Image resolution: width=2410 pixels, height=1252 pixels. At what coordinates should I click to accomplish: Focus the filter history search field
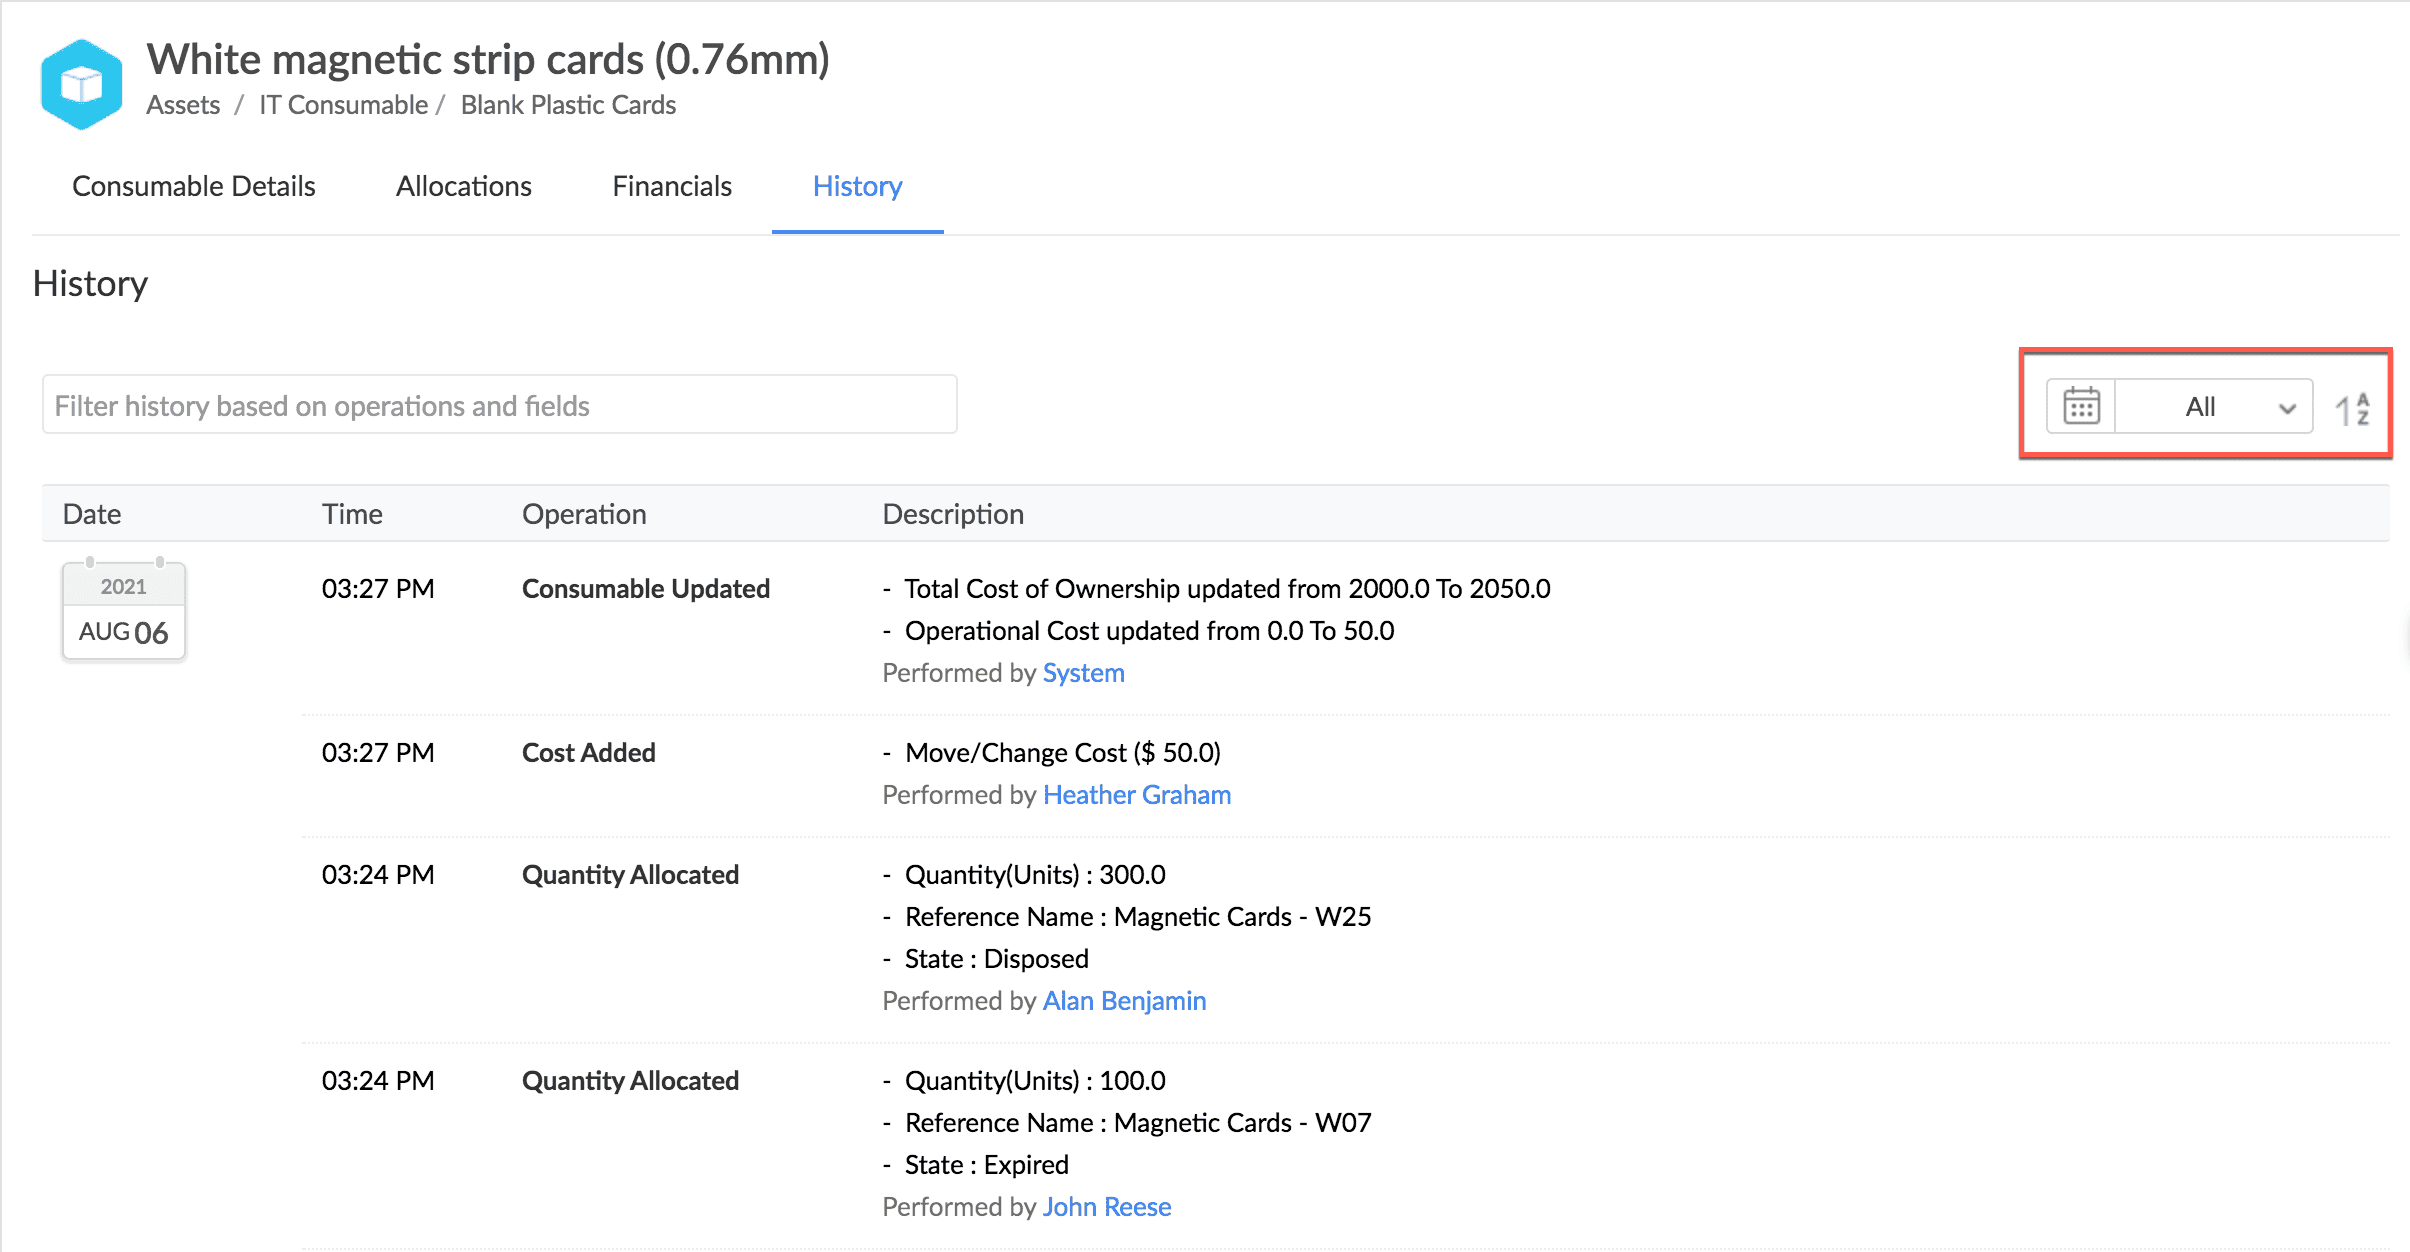tap(499, 405)
